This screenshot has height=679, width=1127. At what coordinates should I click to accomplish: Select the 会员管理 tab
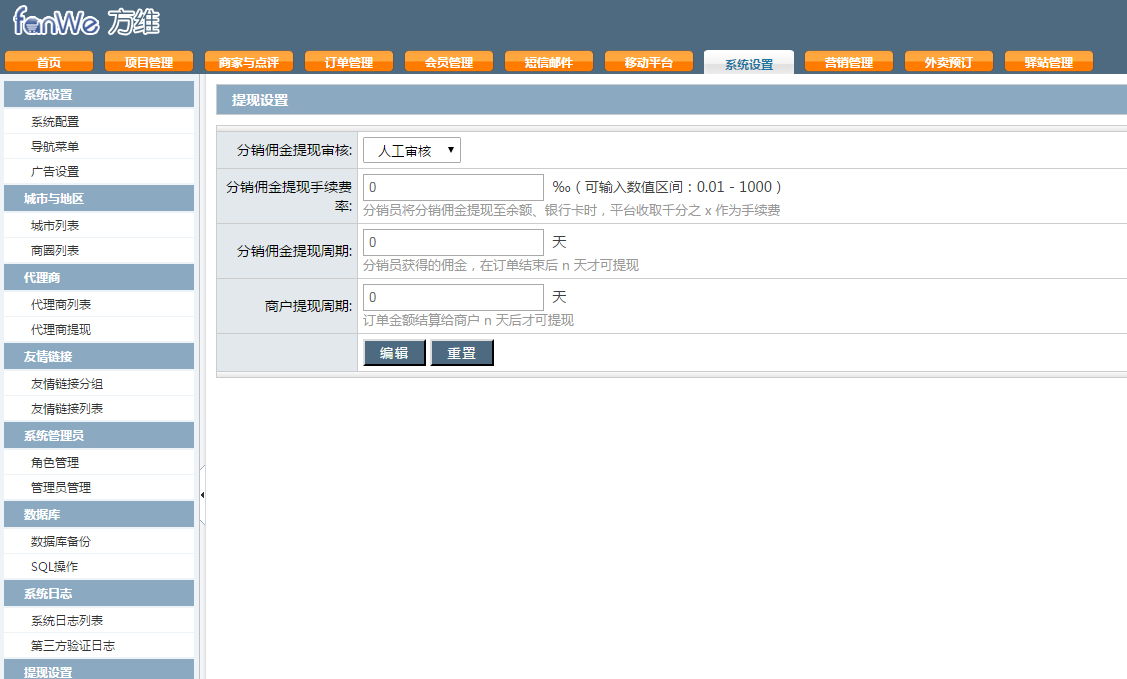coord(448,62)
